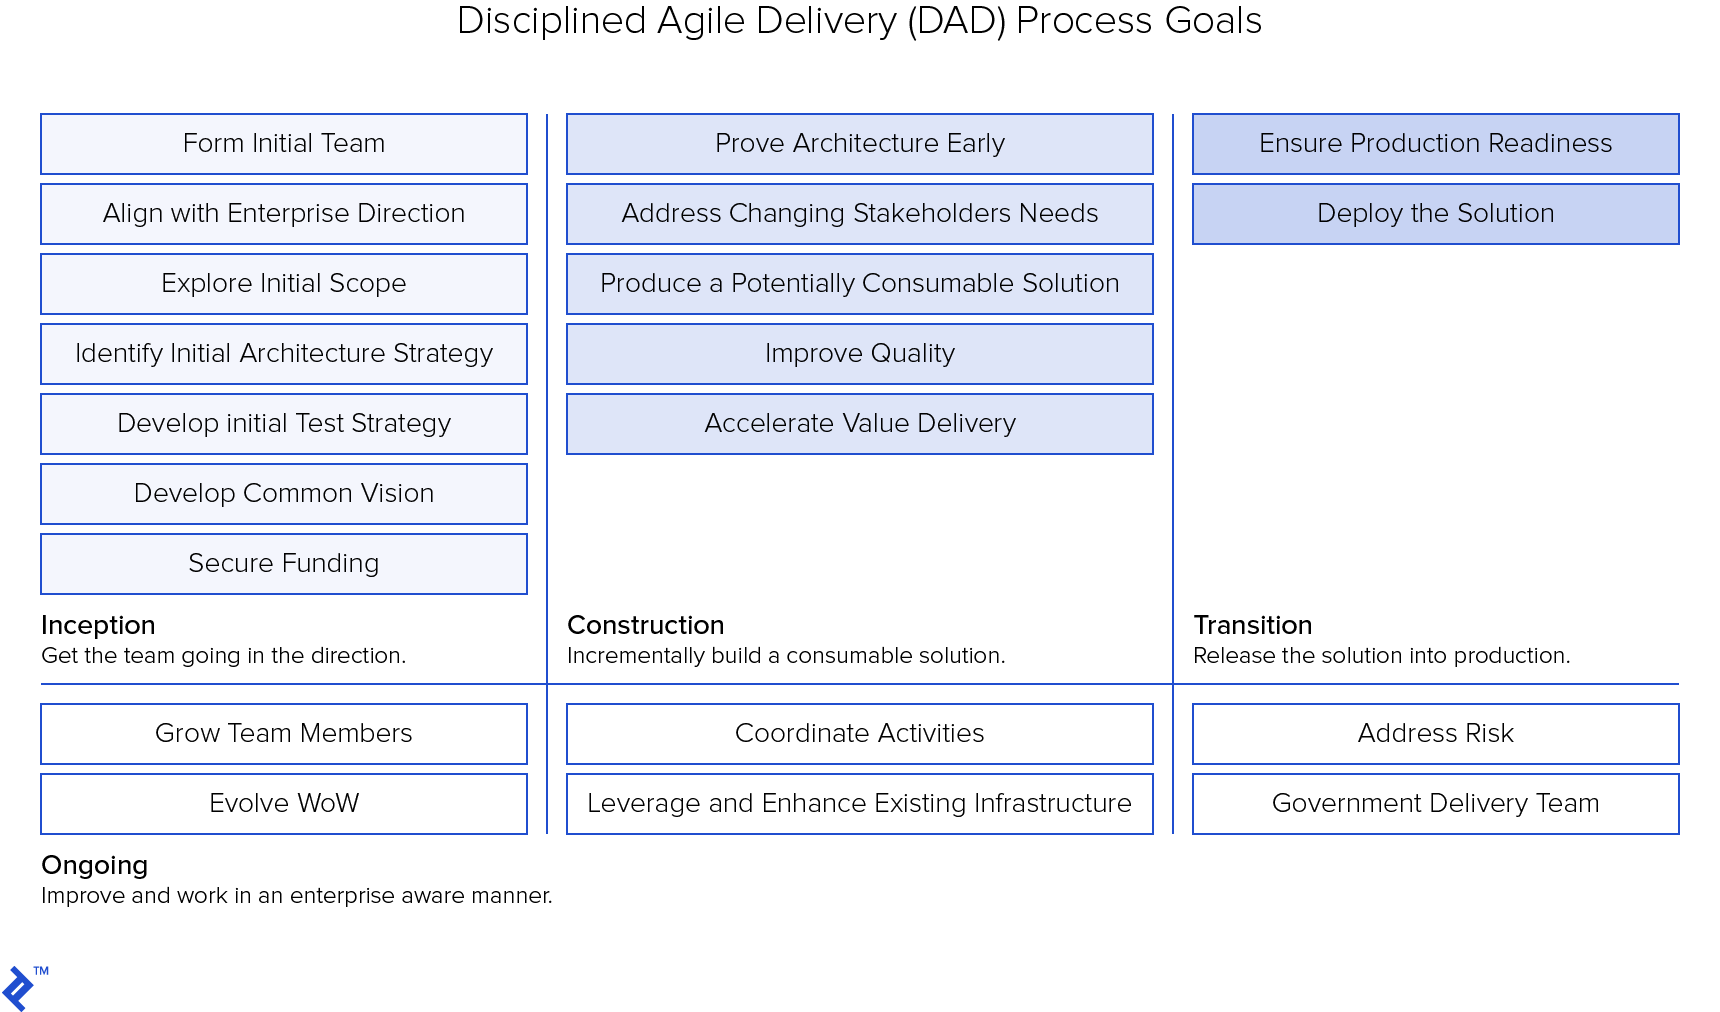Select the Grow Team Members box

[284, 734]
